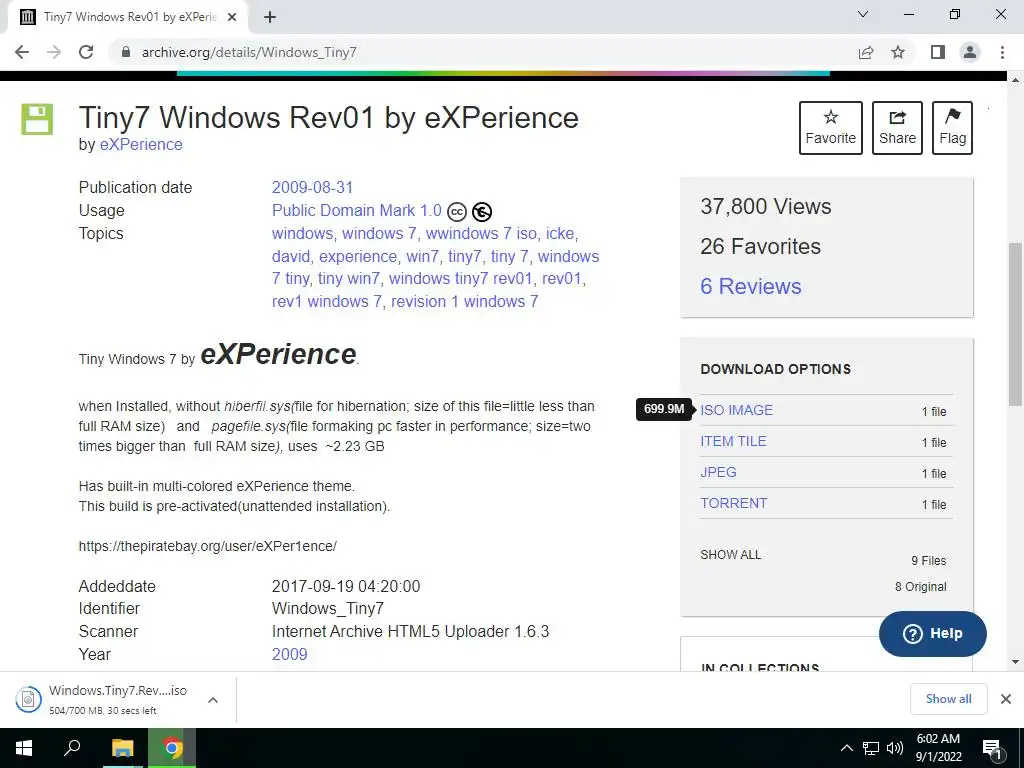Screen dimensions: 1024x768
Task: Open the Public Domain Mark 1.0 link
Action: (357, 210)
